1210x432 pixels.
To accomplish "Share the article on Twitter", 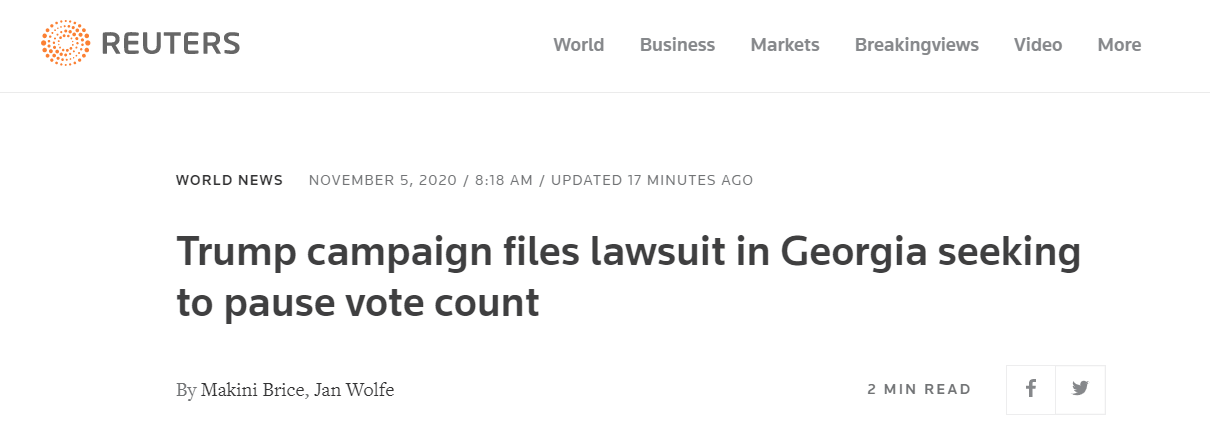I will coord(1080,389).
